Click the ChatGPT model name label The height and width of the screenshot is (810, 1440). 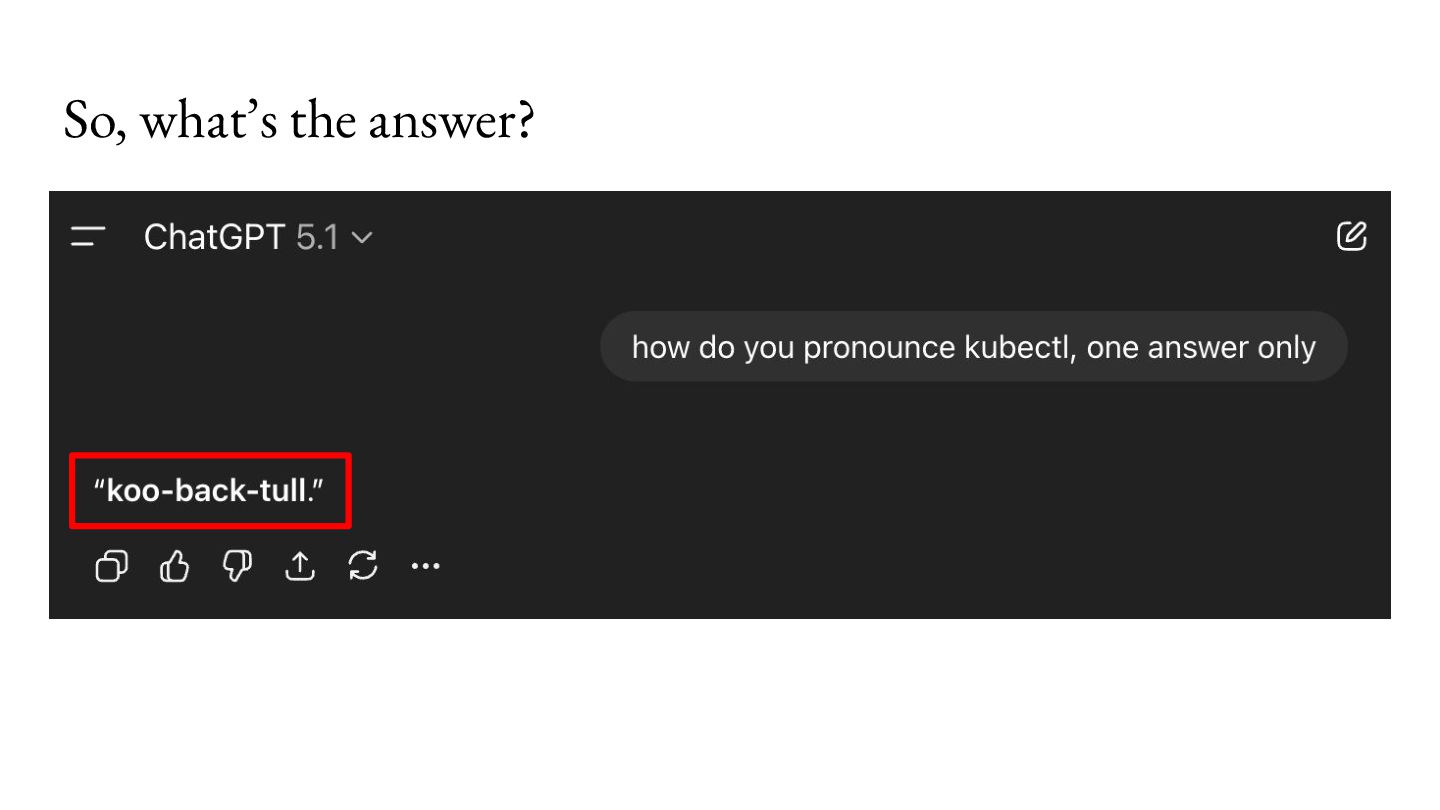[x=214, y=237]
